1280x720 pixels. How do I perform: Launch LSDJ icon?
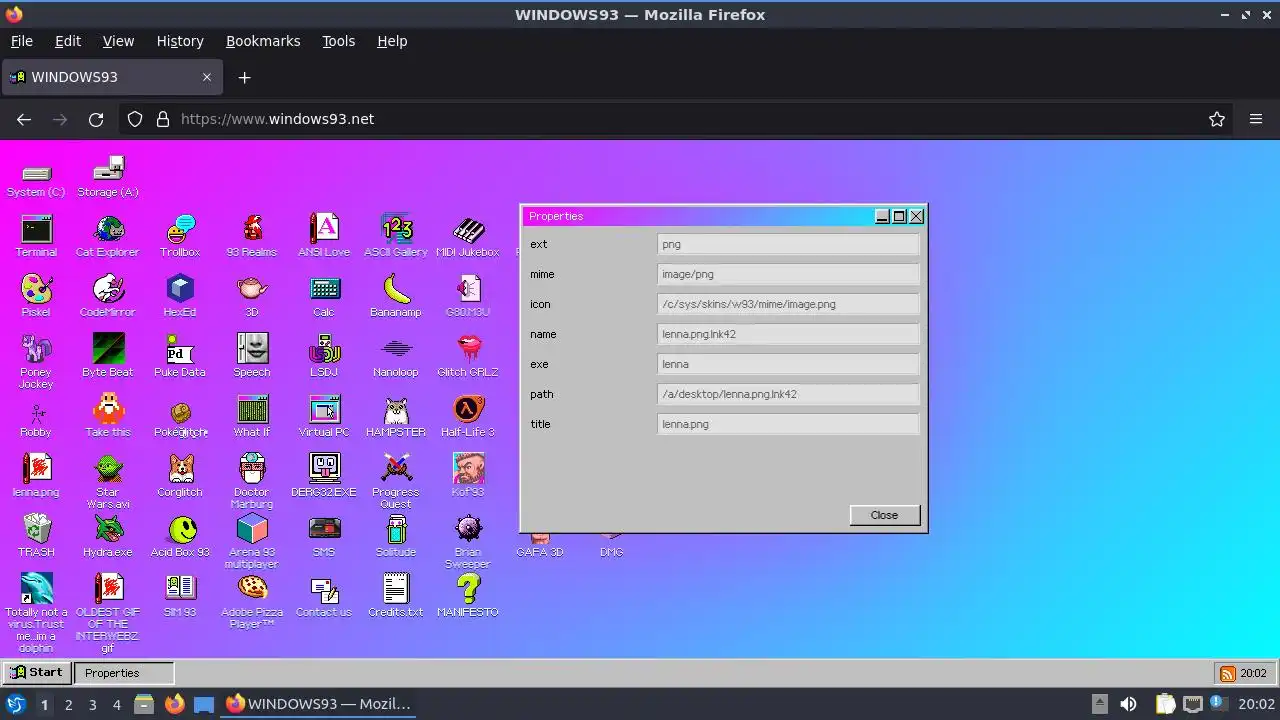324,357
